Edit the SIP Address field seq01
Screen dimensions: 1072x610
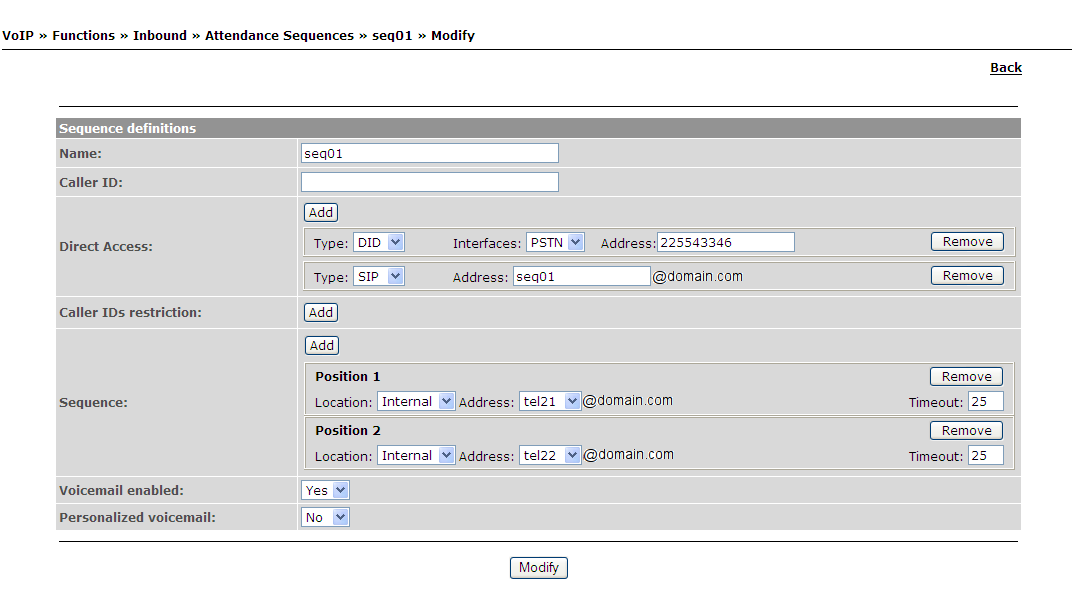pos(582,276)
